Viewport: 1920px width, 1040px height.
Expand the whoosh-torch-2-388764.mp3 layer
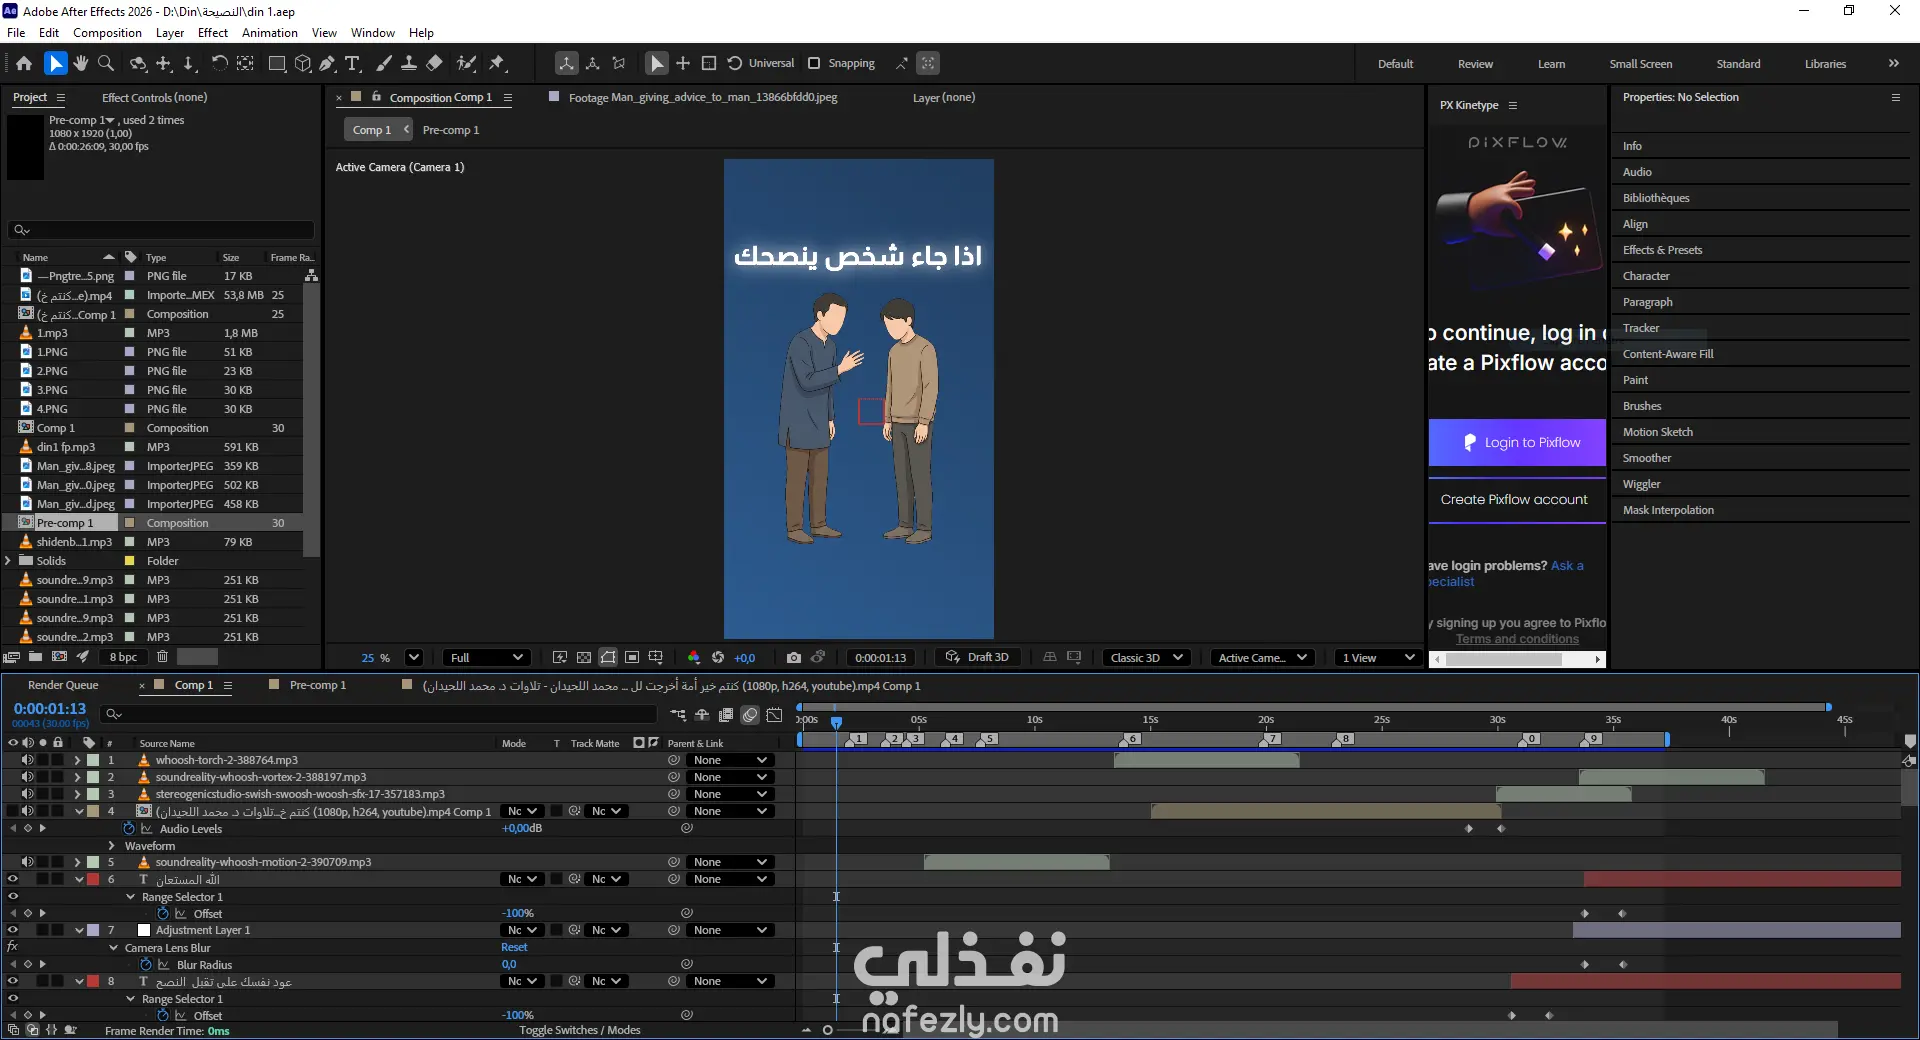point(77,760)
